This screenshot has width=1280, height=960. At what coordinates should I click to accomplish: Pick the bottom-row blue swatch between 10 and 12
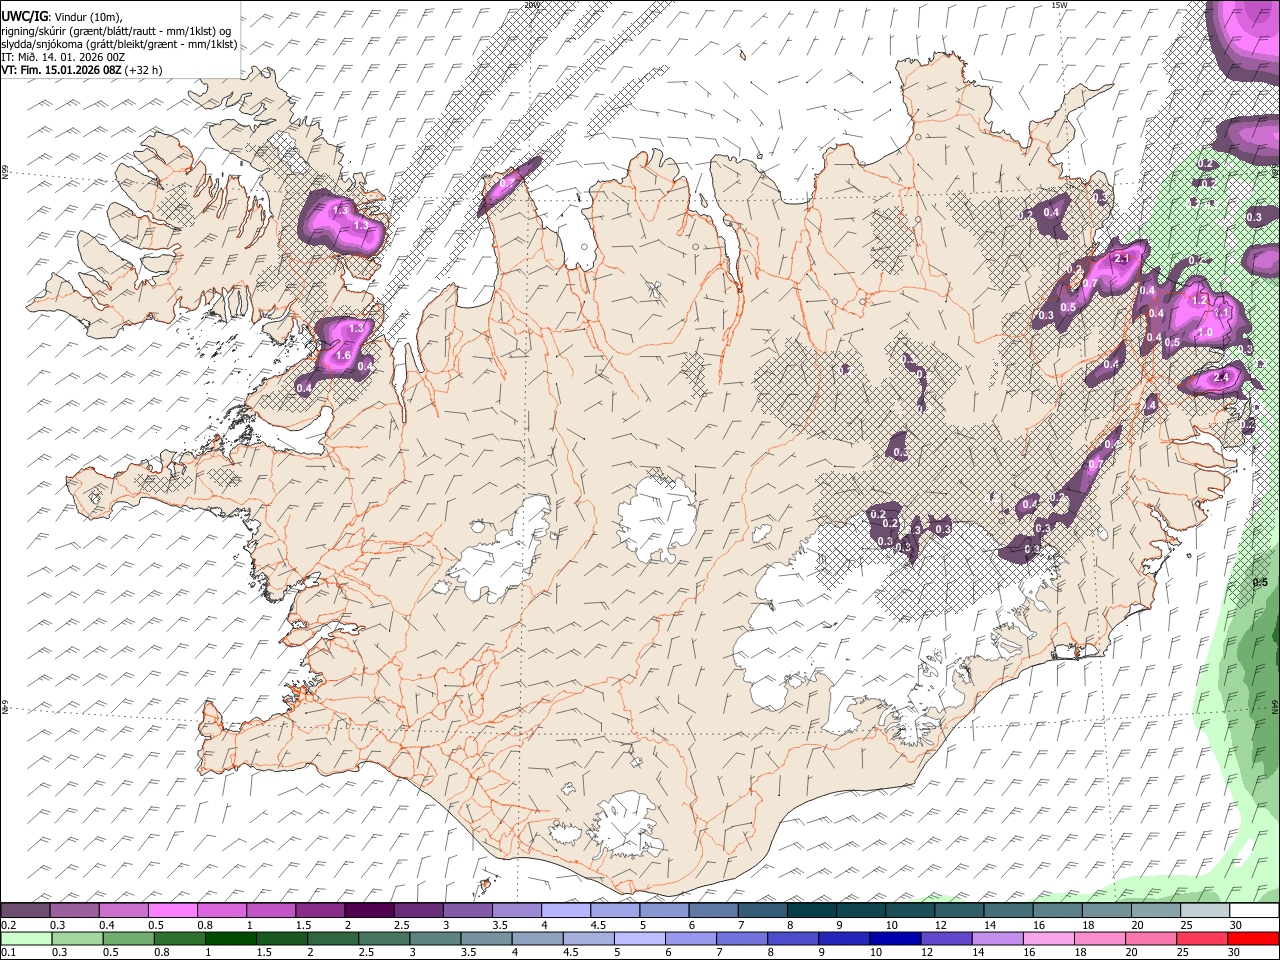click(896, 939)
